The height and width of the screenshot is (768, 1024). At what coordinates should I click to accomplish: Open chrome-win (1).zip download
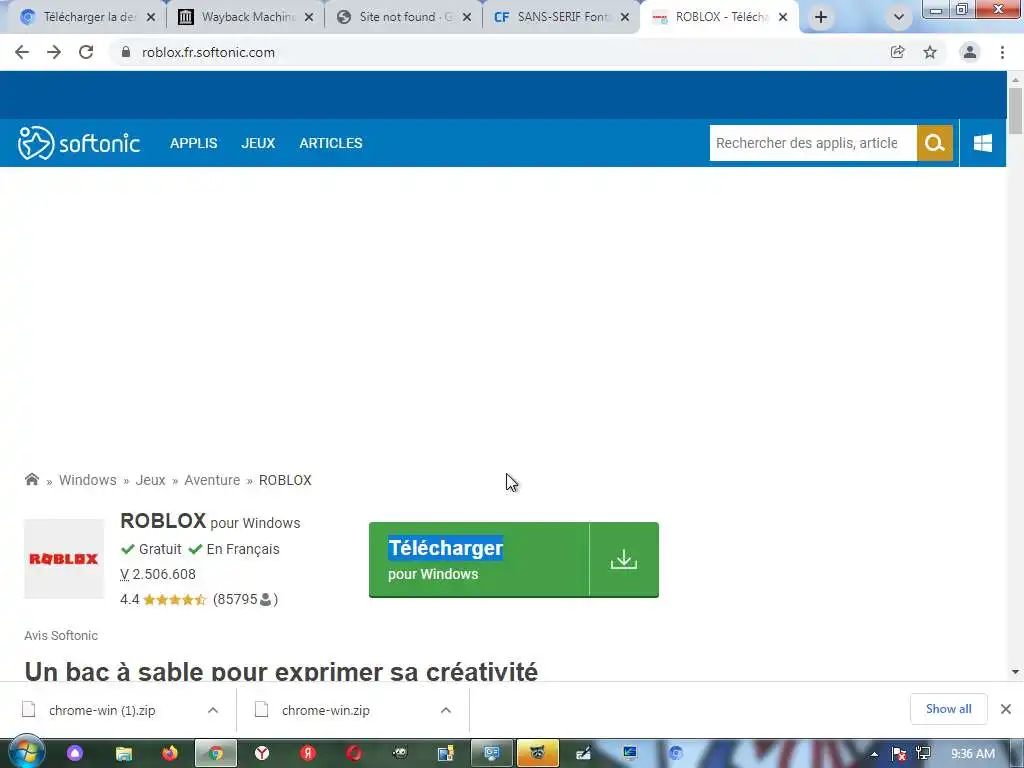point(102,711)
